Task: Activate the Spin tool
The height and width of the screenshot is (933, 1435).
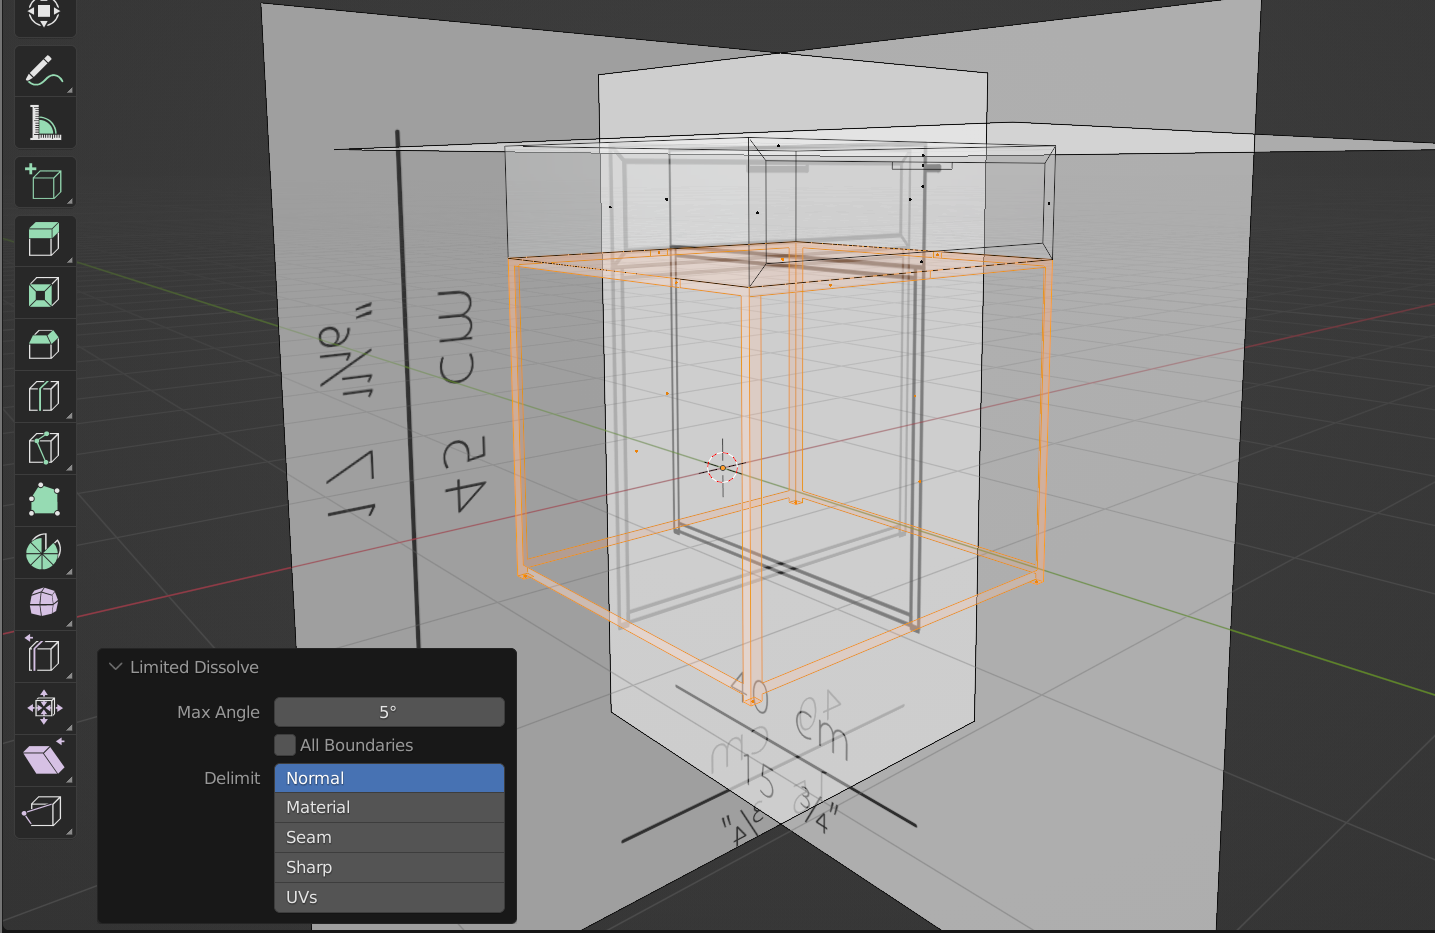Action: [x=45, y=552]
